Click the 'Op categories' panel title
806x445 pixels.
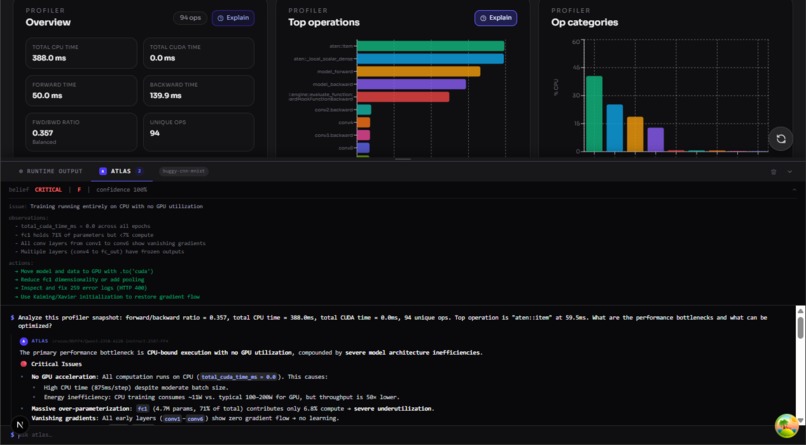(584, 22)
